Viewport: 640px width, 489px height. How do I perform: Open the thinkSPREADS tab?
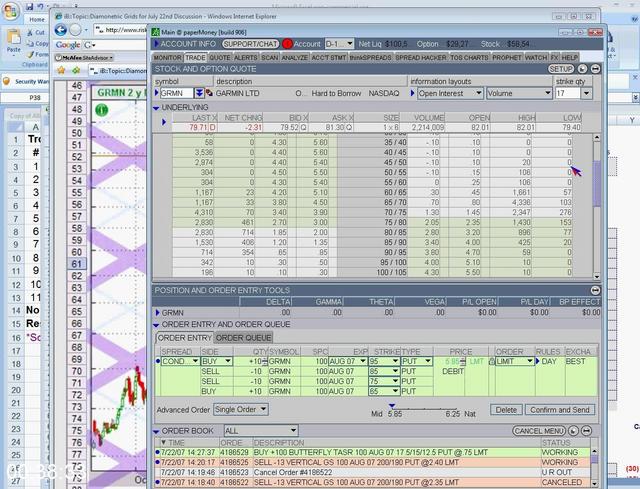[370, 58]
